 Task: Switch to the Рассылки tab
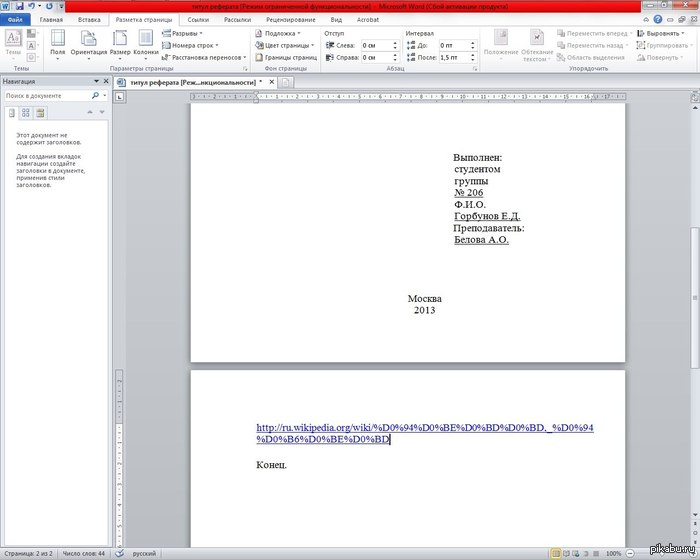pyautogui.click(x=238, y=20)
